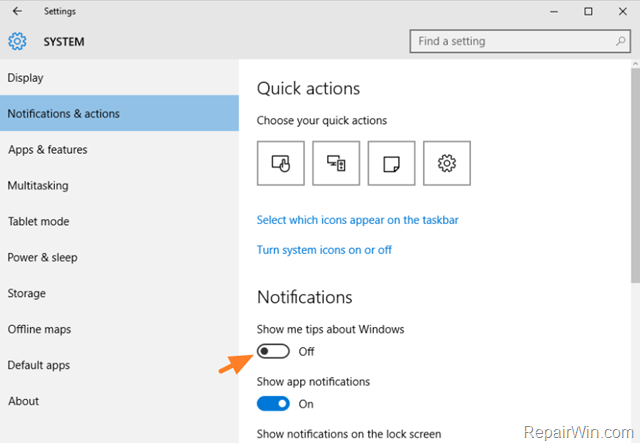Turn off Show app notifications switch
640x443 pixels.
tap(273, 404)
